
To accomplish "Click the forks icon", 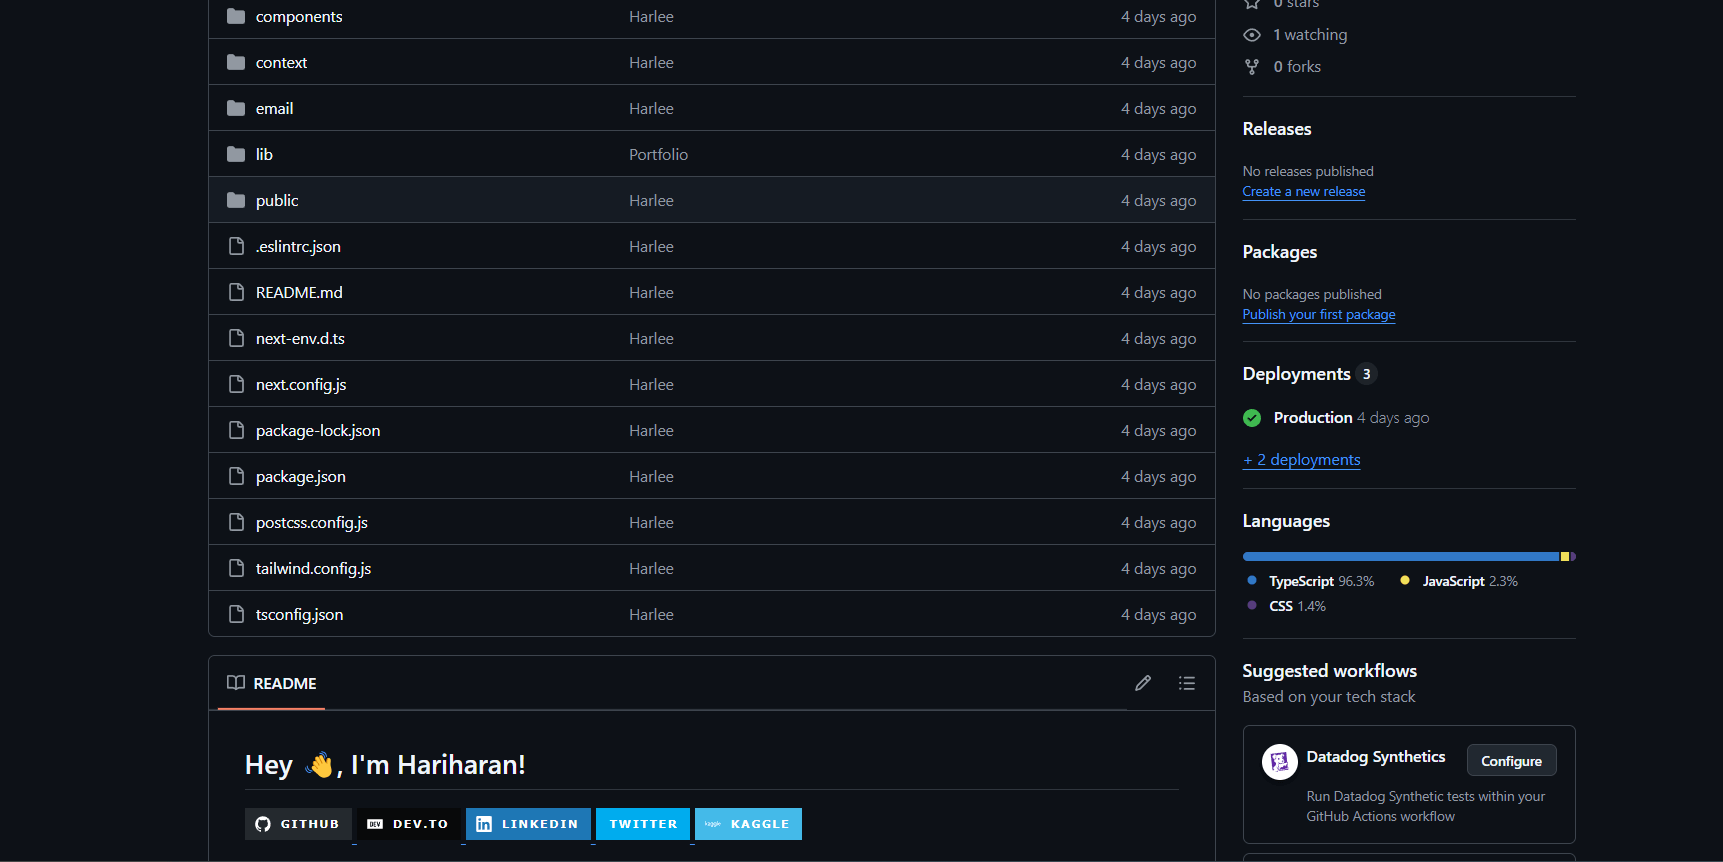I will click(x=1252, y=67).
